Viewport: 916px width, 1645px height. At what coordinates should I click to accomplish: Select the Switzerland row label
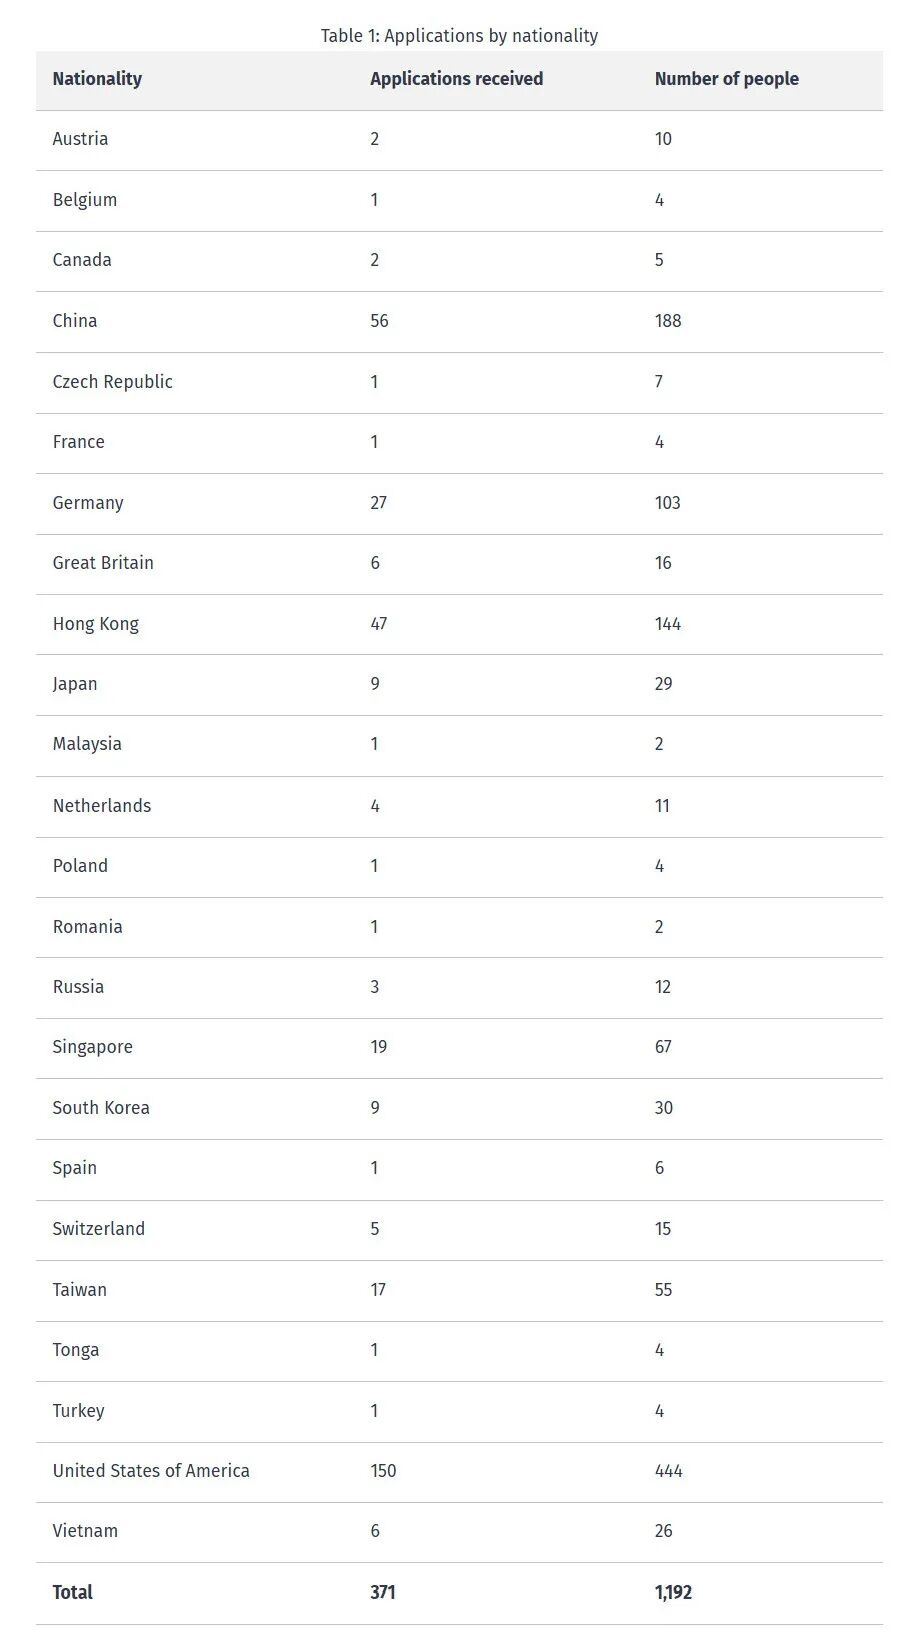tap(98, 1229)
